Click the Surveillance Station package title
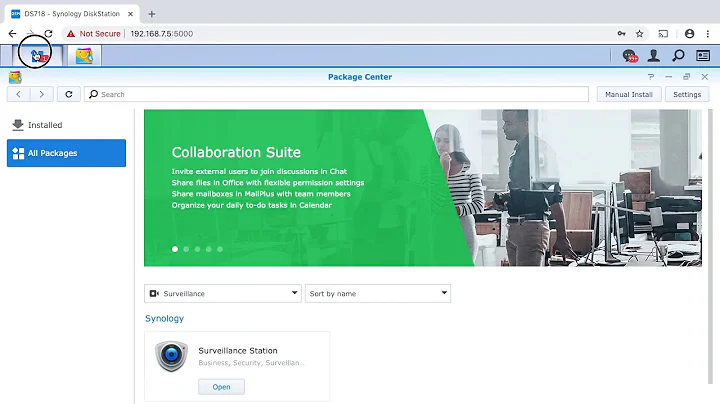 click(238, 350)
